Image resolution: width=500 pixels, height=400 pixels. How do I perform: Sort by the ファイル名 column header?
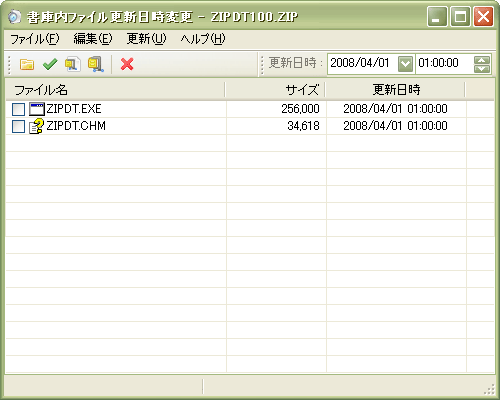coord(115,90)
